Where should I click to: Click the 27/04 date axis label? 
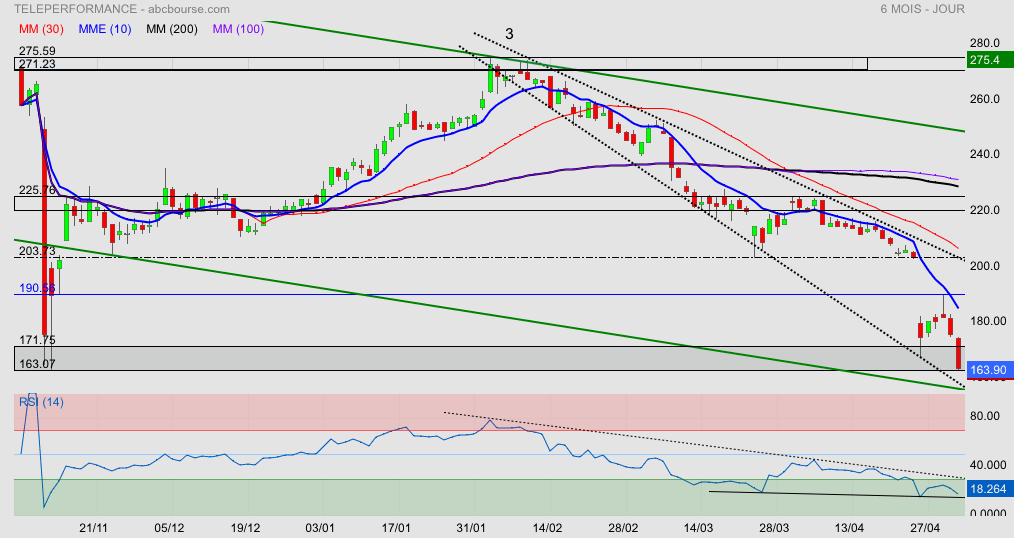point(925,528)
